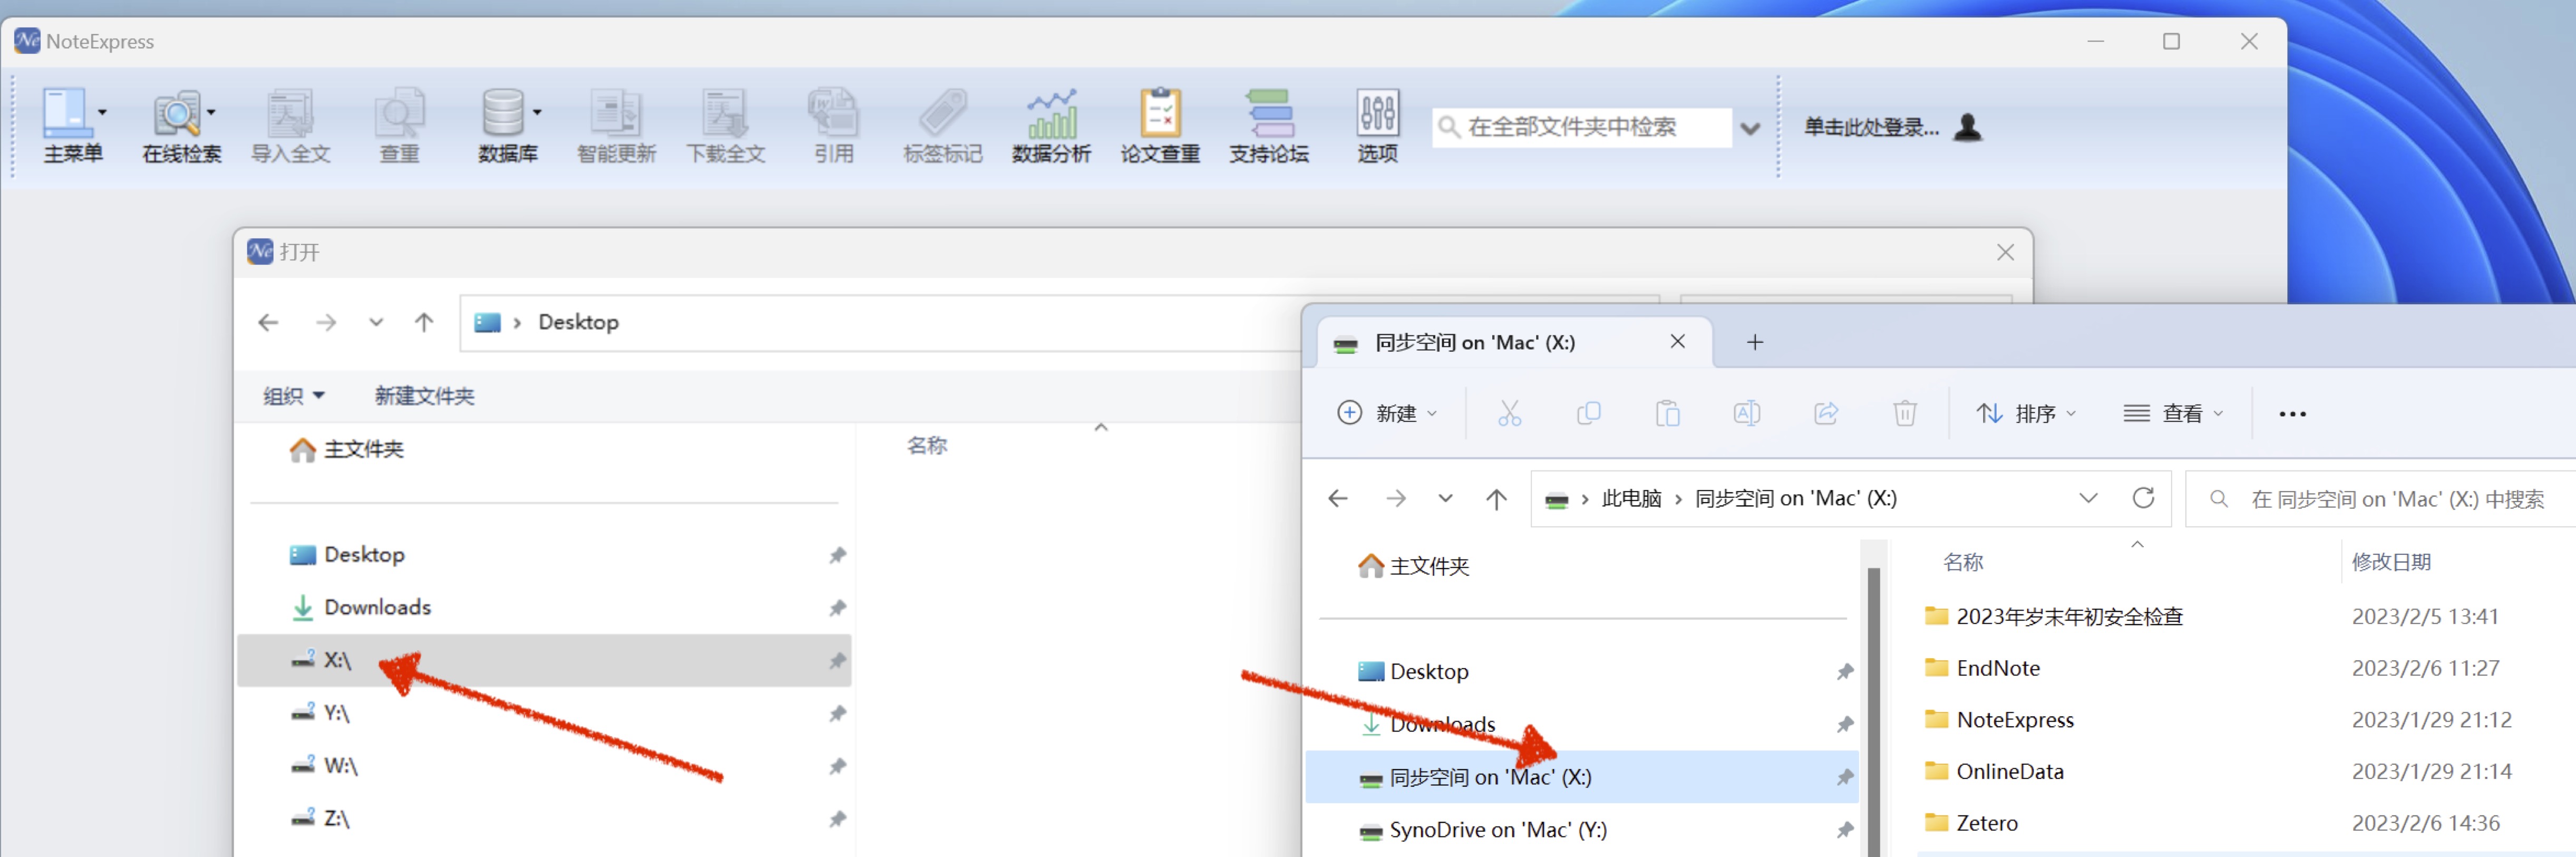Open See more (...) menu in Explorer
This screenshot has height=857, width=2576.
2292,414
